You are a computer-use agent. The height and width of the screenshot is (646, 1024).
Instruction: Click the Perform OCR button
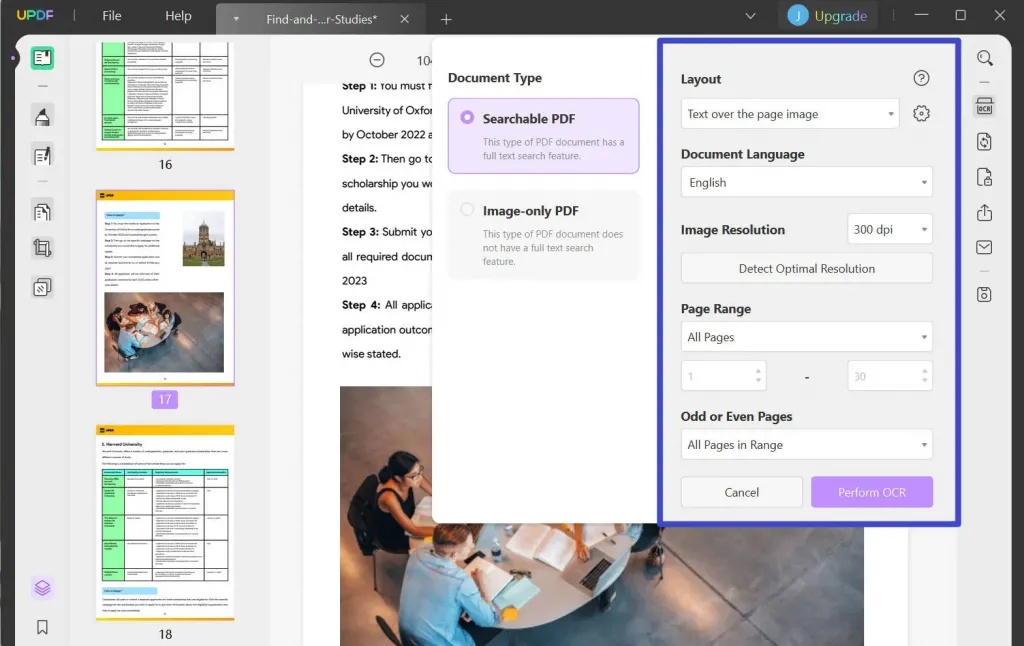pos(872,492)
